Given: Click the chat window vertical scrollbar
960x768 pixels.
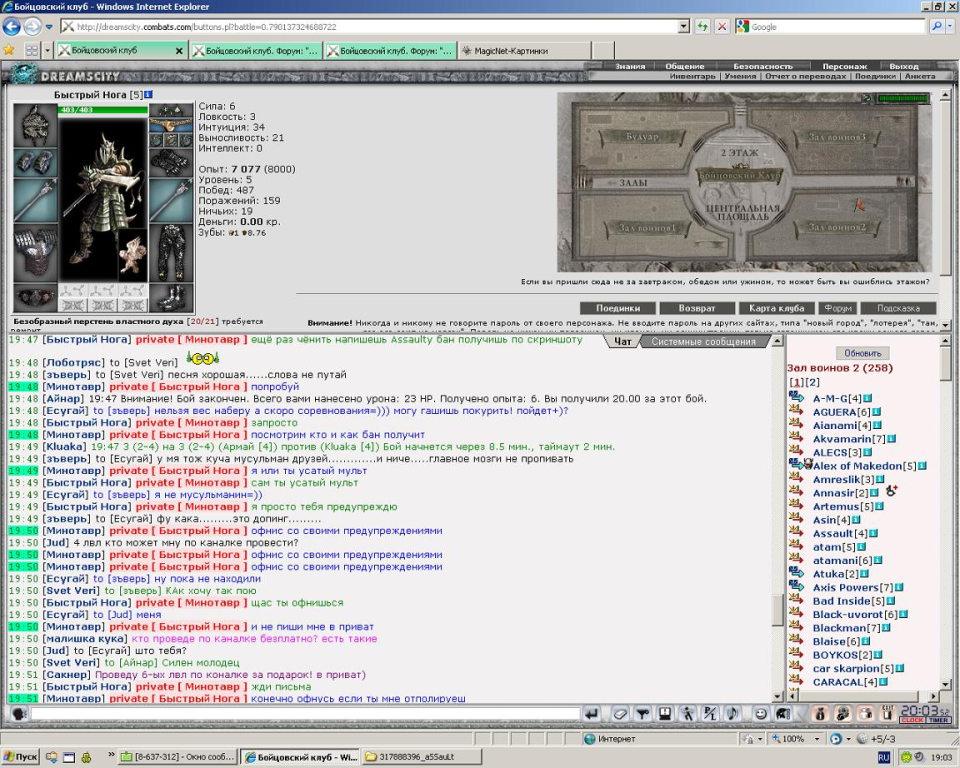Looking at the screenshot, I should 778,518.
